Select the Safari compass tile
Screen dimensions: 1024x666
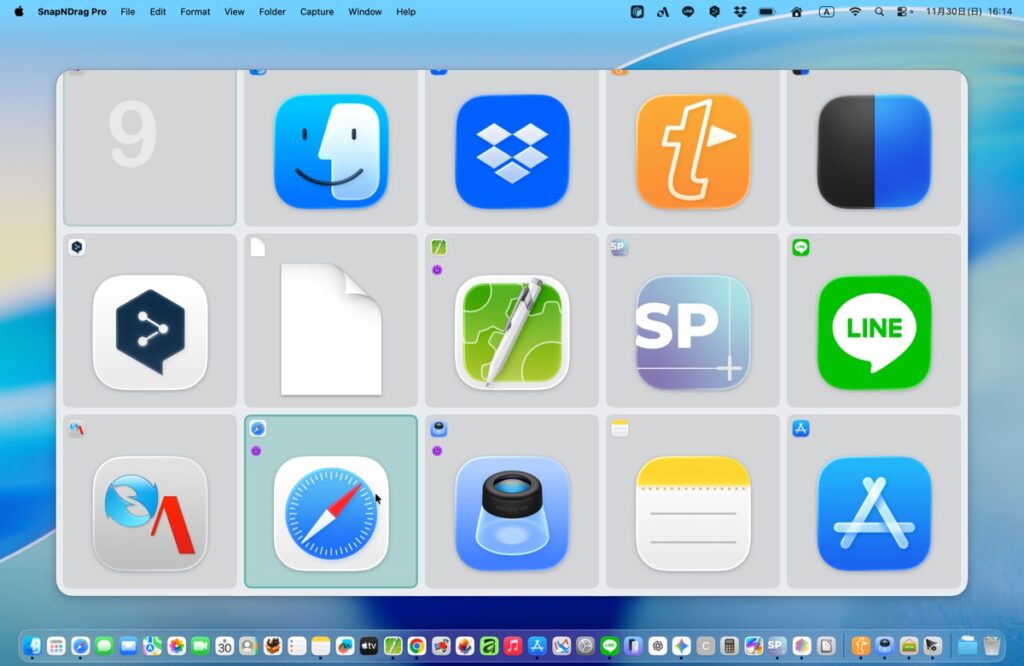331,513
